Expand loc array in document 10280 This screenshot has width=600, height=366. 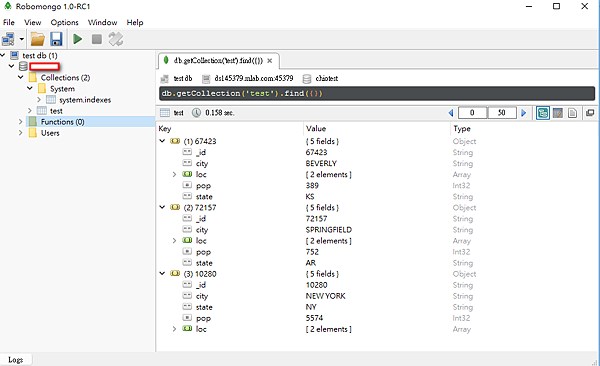tap(174, 328)
